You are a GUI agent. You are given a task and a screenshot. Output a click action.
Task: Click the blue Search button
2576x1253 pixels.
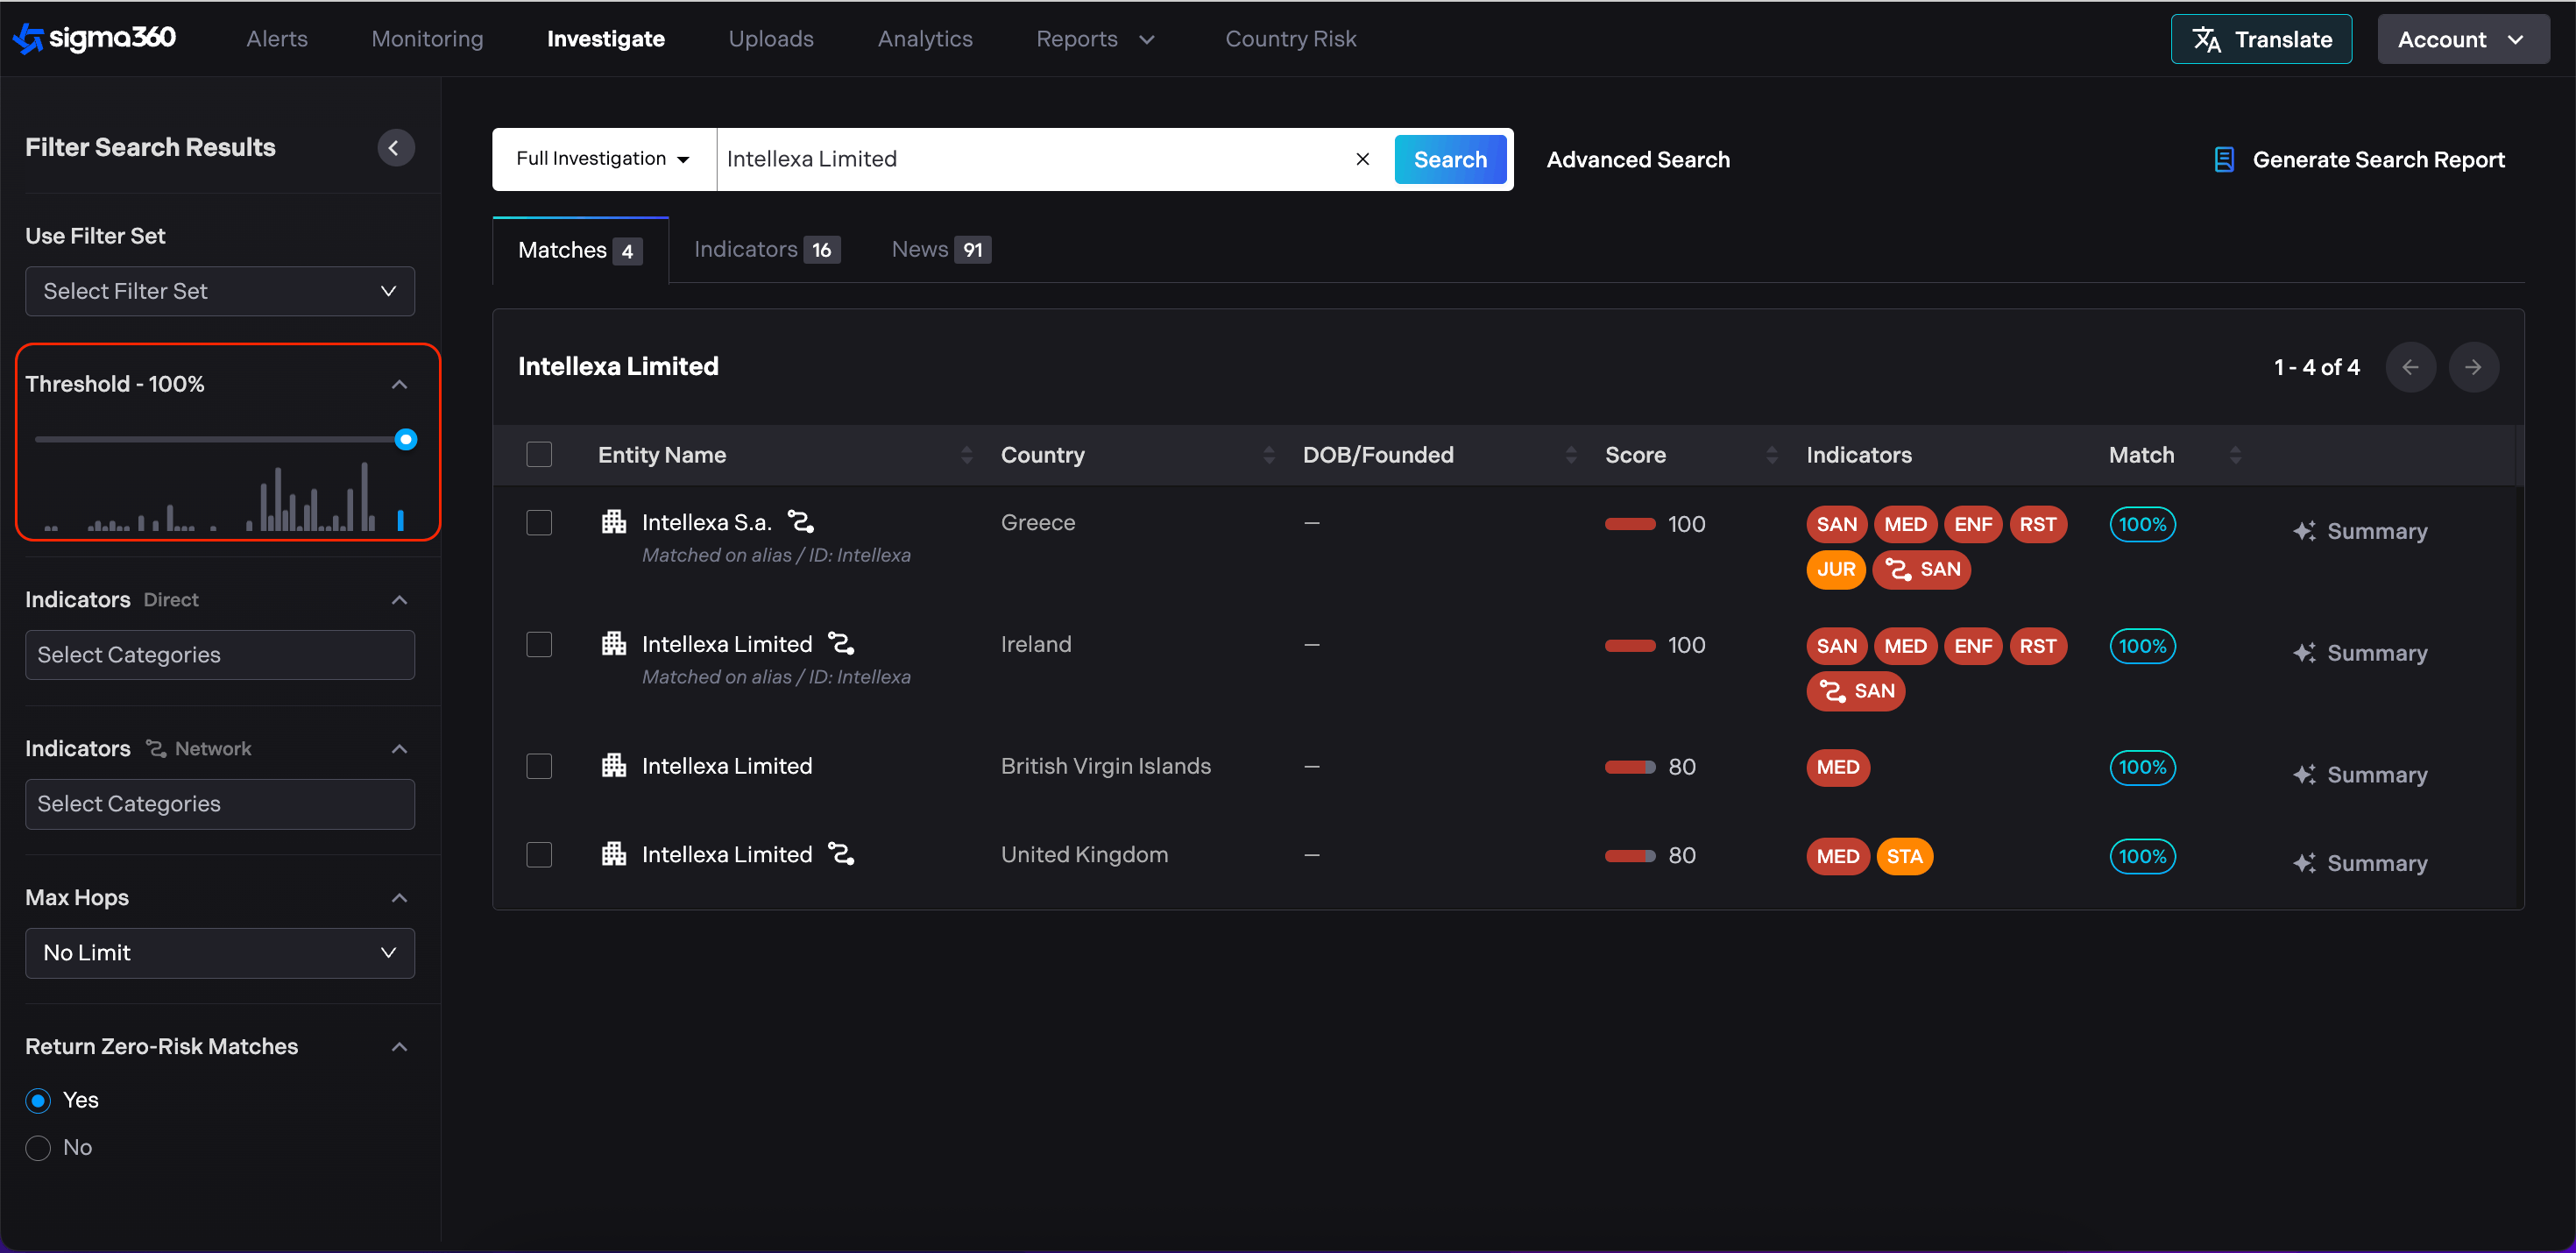(x=1449, y=159)
